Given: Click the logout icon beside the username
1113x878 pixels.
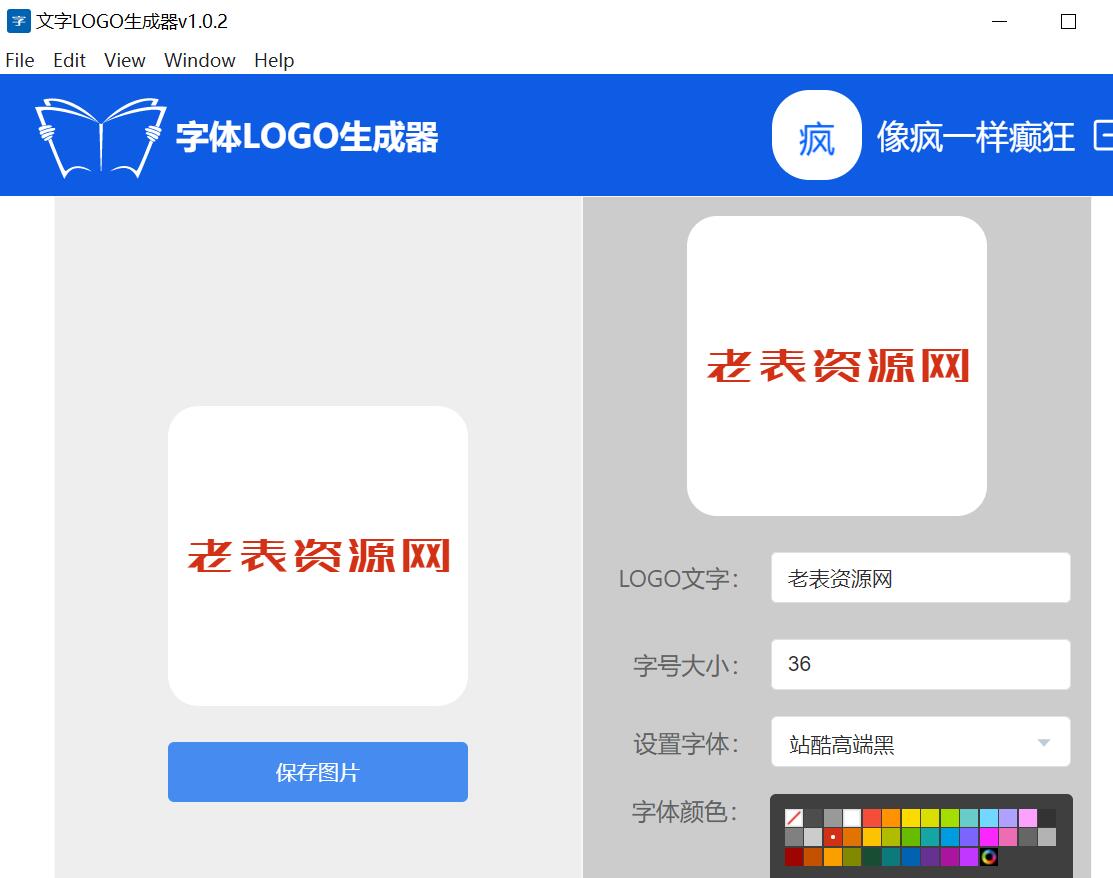Looking at the screenshot, I should click(1102, 136).
